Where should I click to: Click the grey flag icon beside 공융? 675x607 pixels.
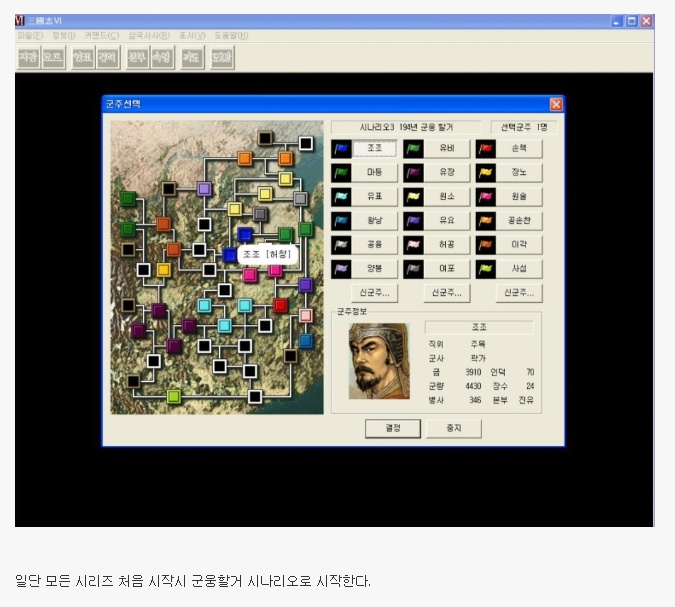pos(341,245)
